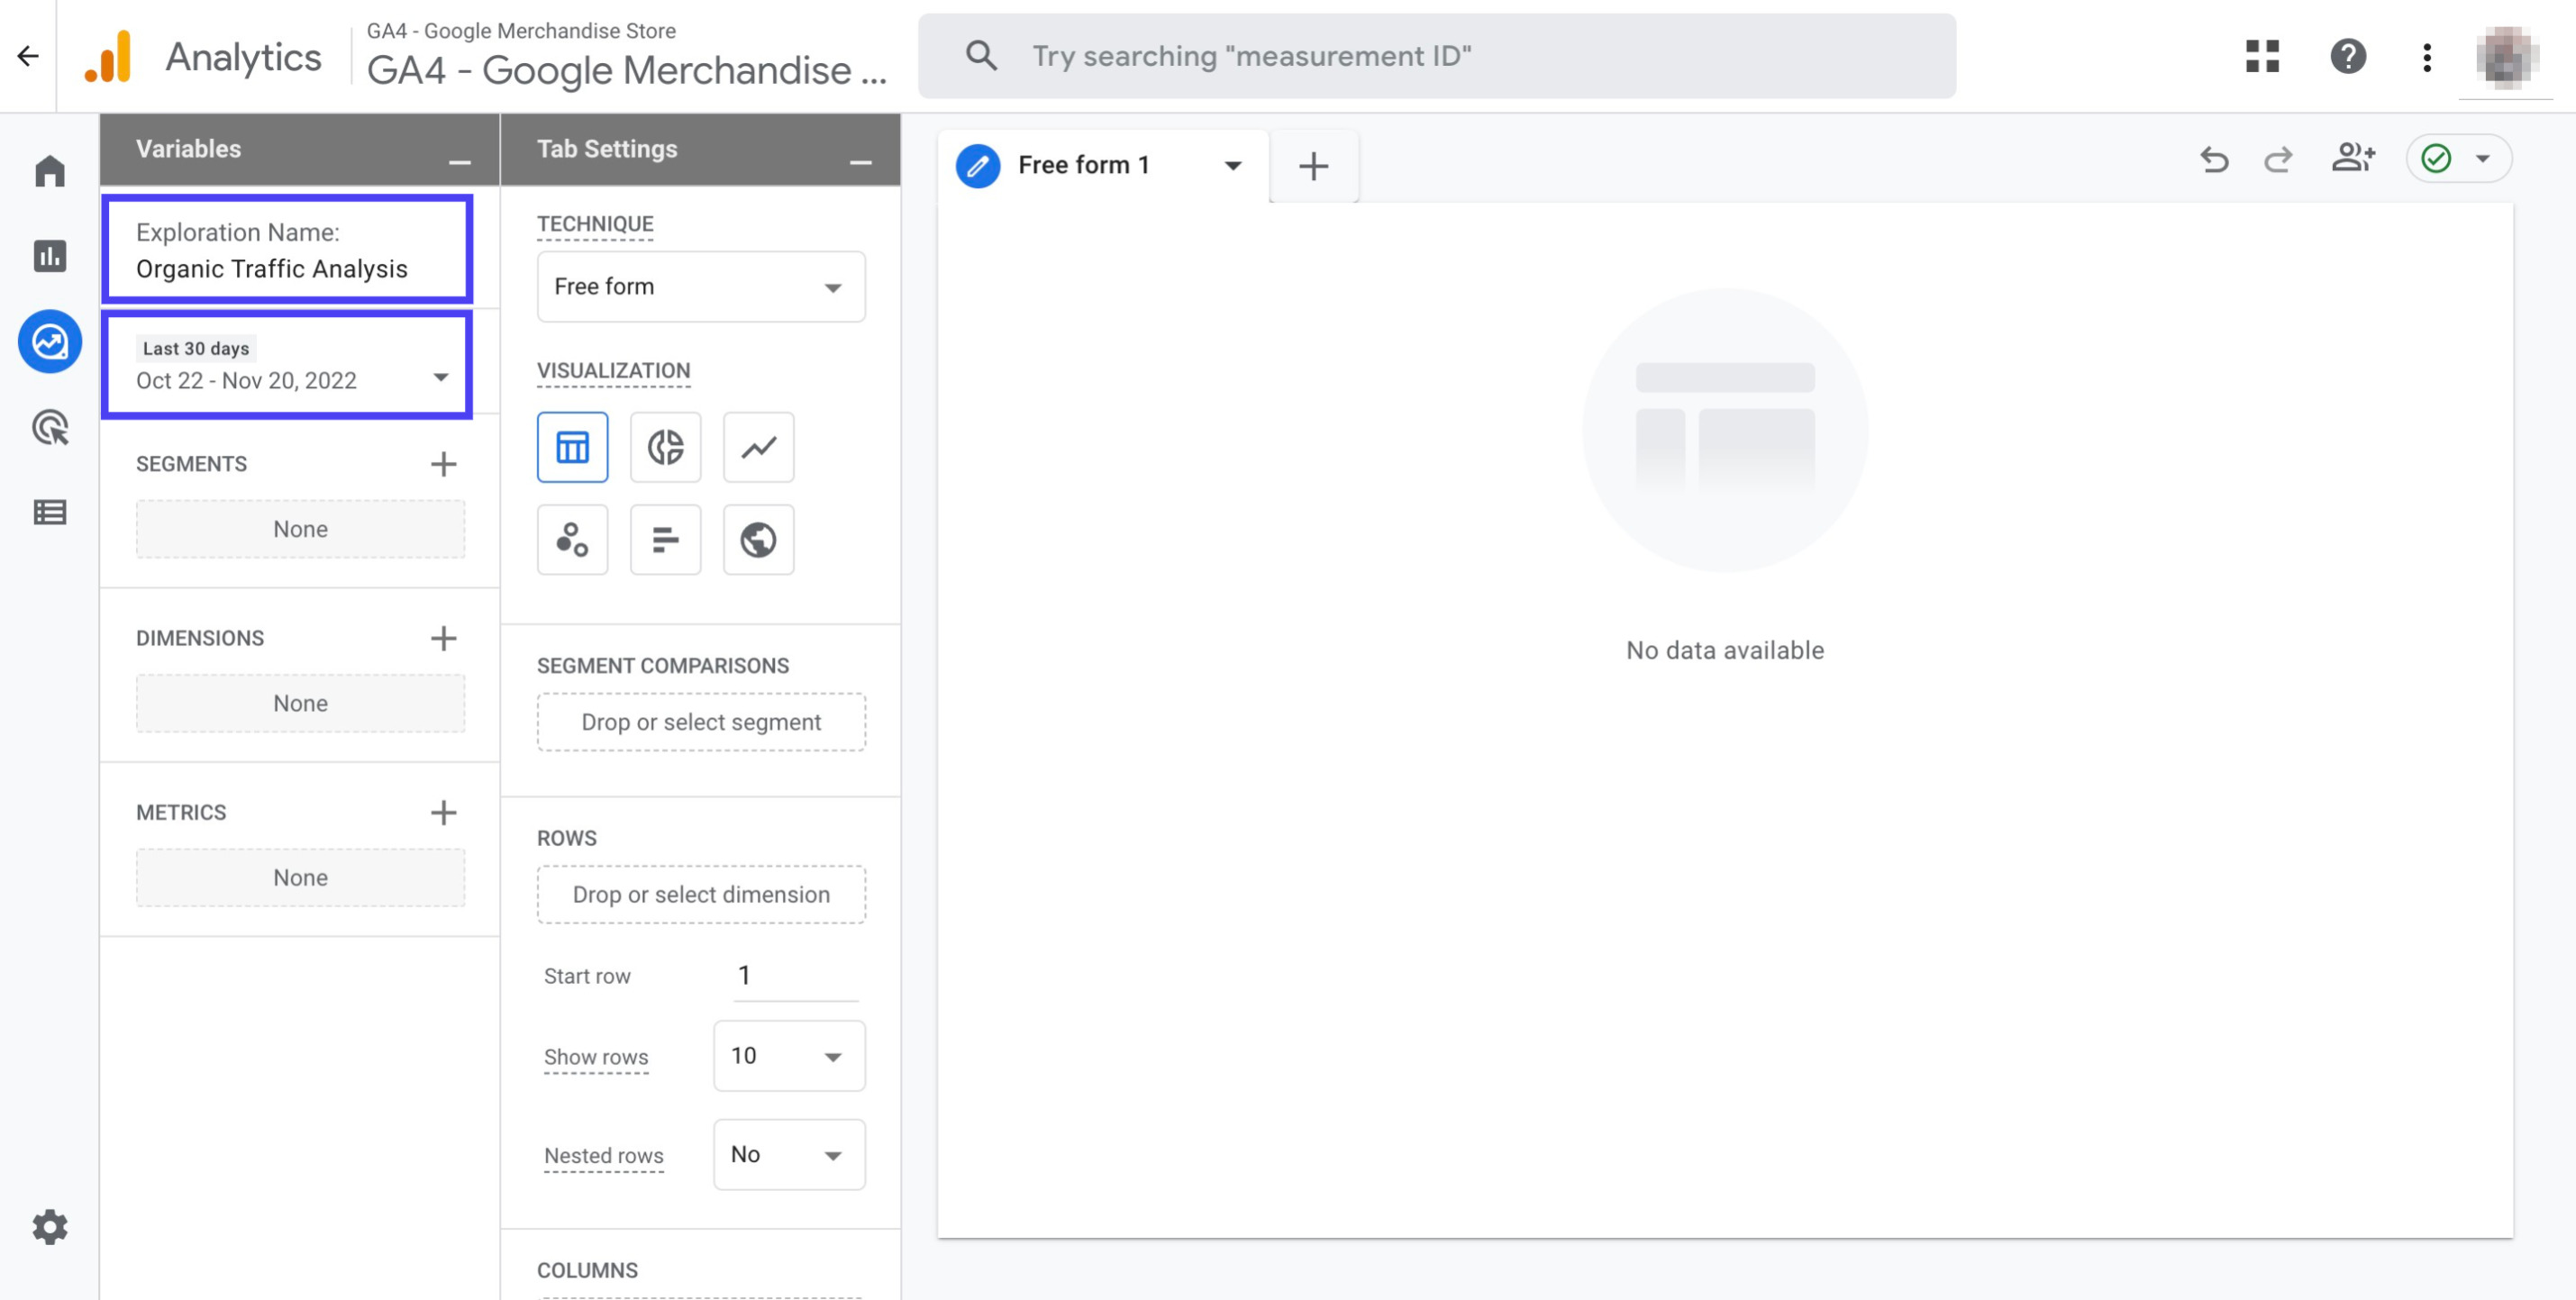Open the Home icon in sidebar

tap(50, 171)
